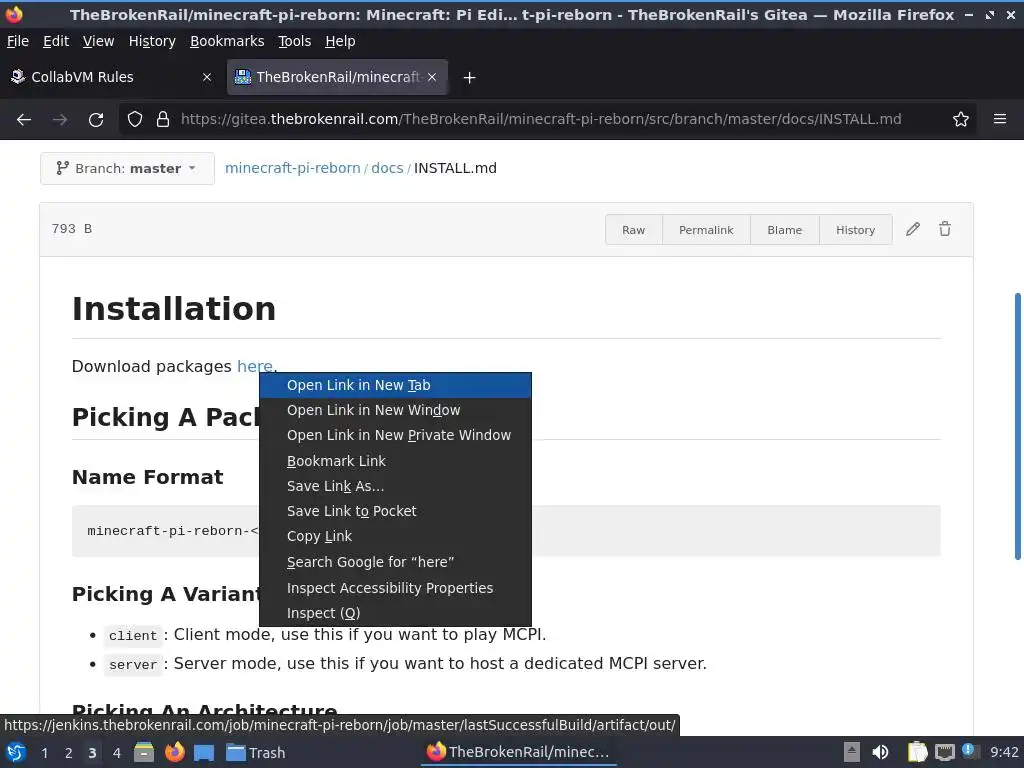The width and height of the screenshot is (1024, 768).
Task: Click the Permalink button
Action: click(706, 230)
